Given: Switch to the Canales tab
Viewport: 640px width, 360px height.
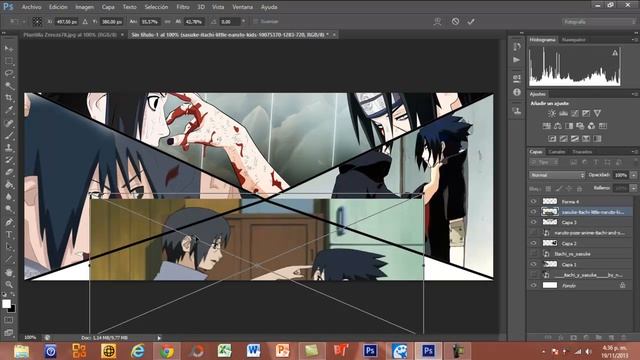Looking at the screenshot, I should coord(557,152).
